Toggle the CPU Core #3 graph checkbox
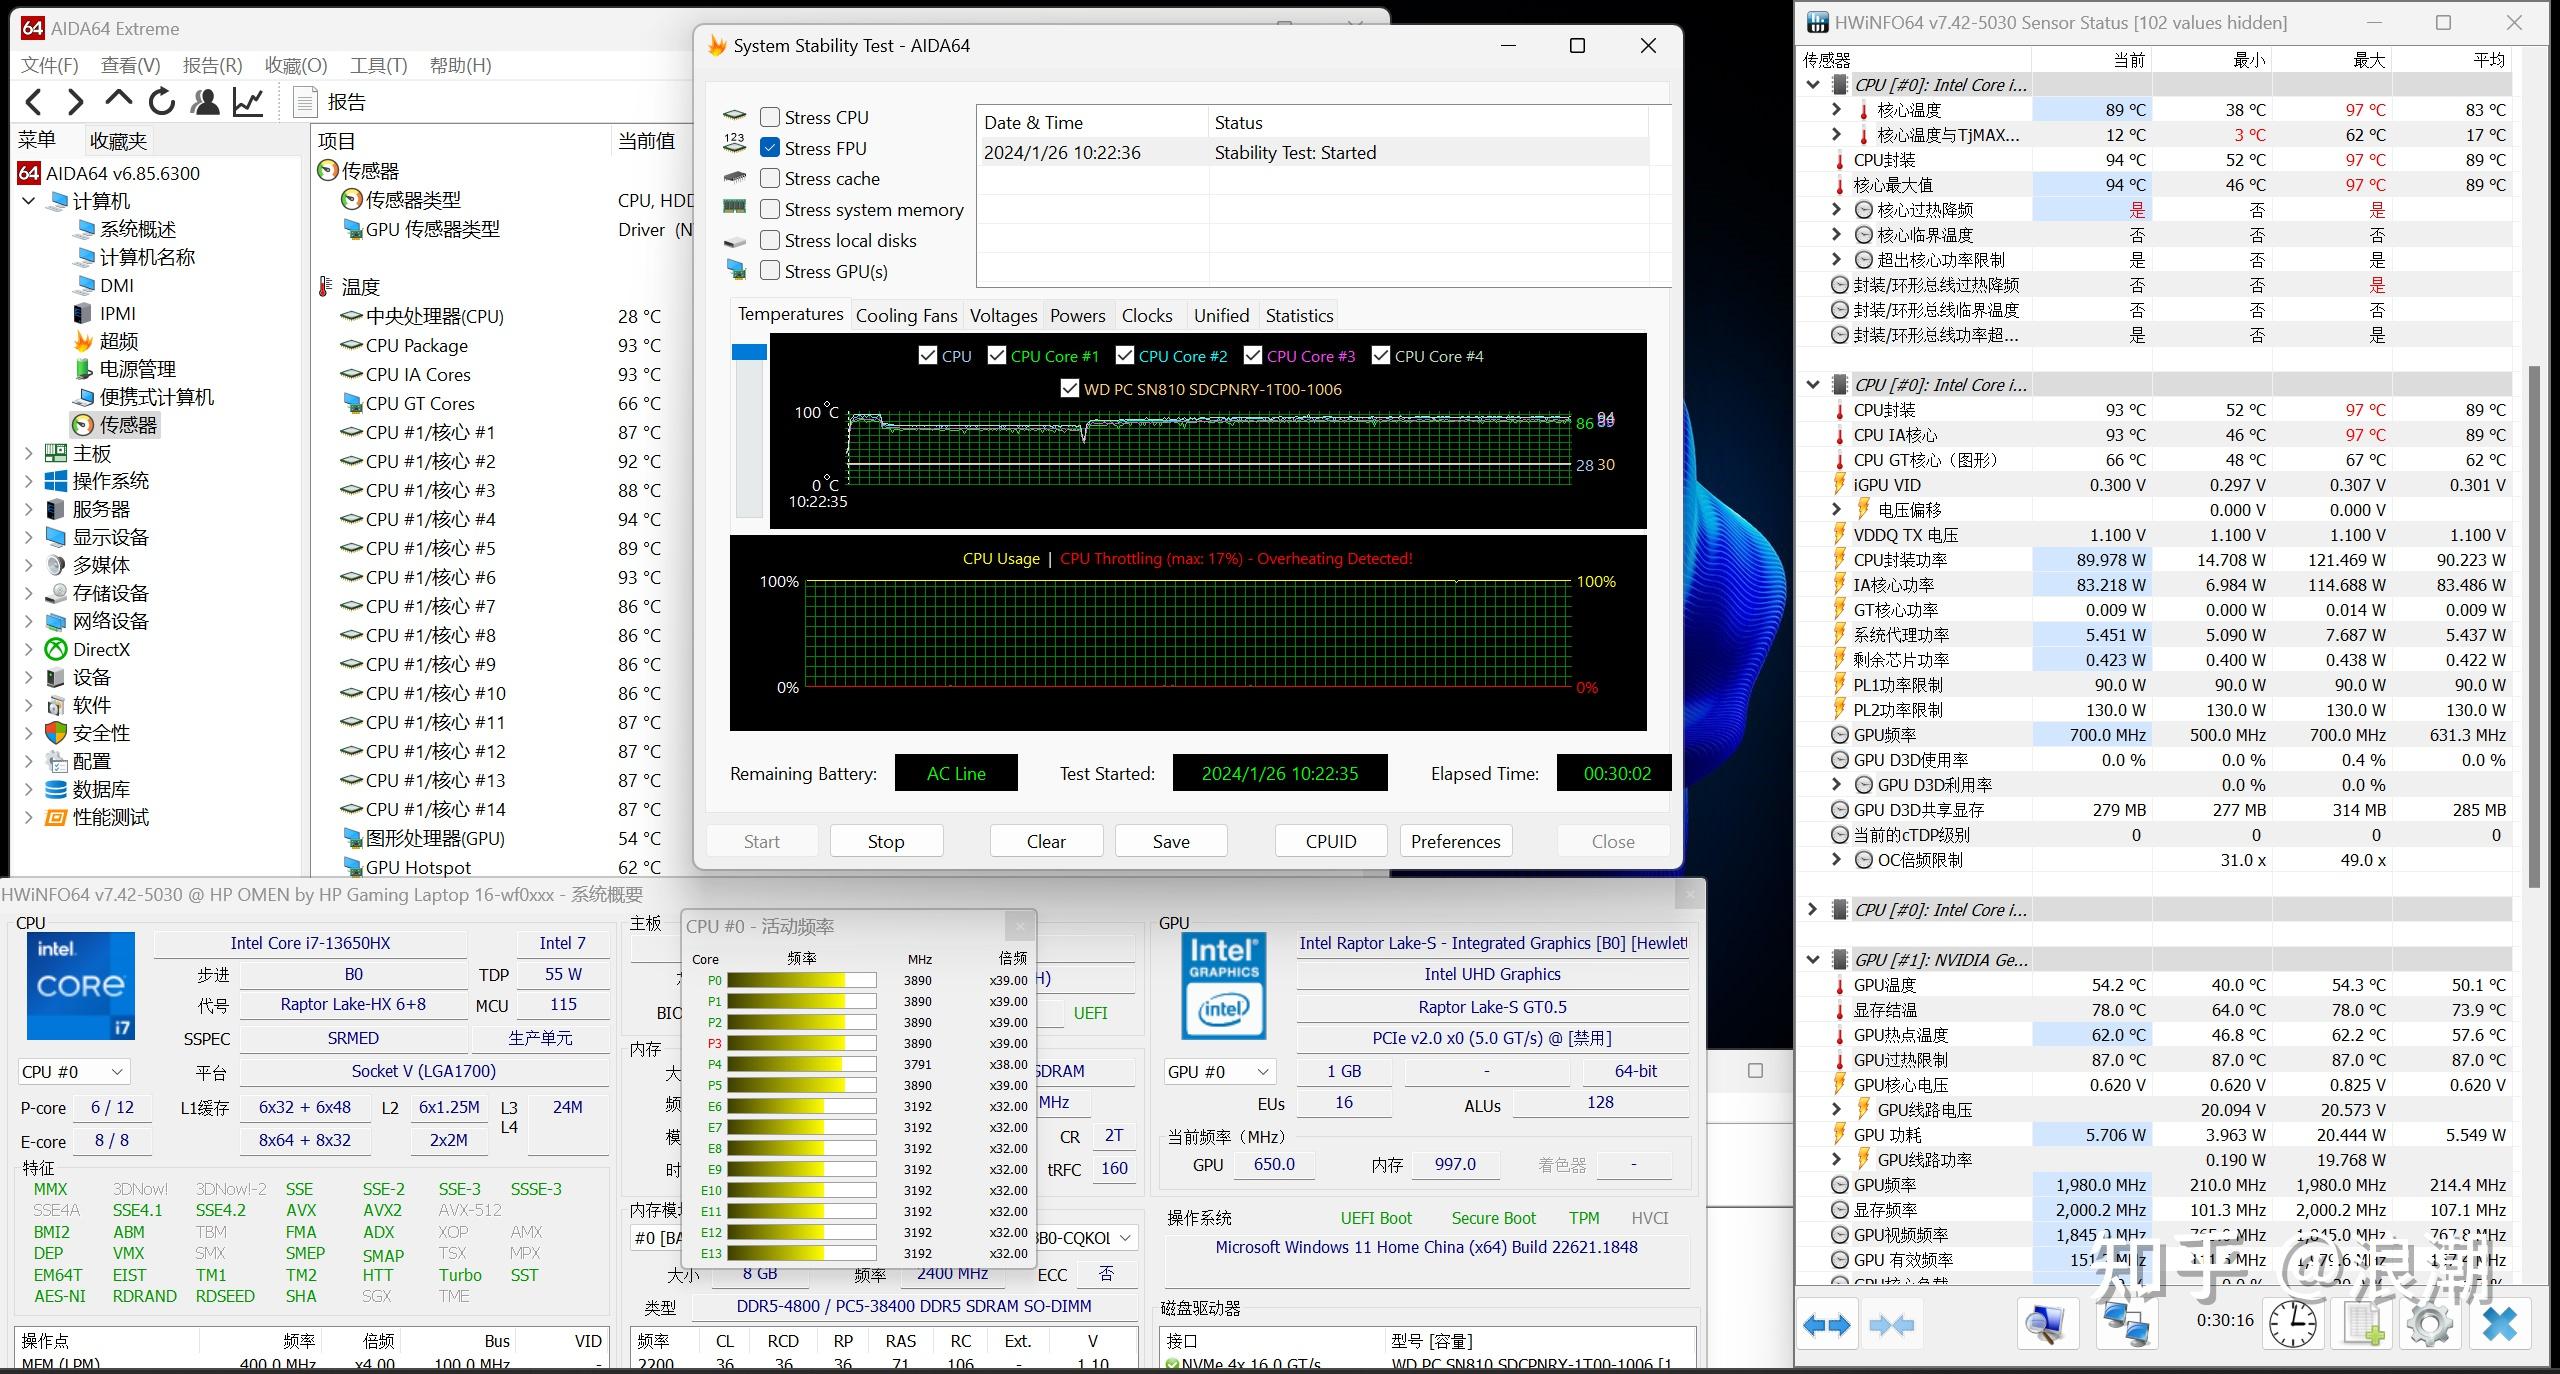Viewport: 2560px width, 1374px height. [x=1253, y=356]
